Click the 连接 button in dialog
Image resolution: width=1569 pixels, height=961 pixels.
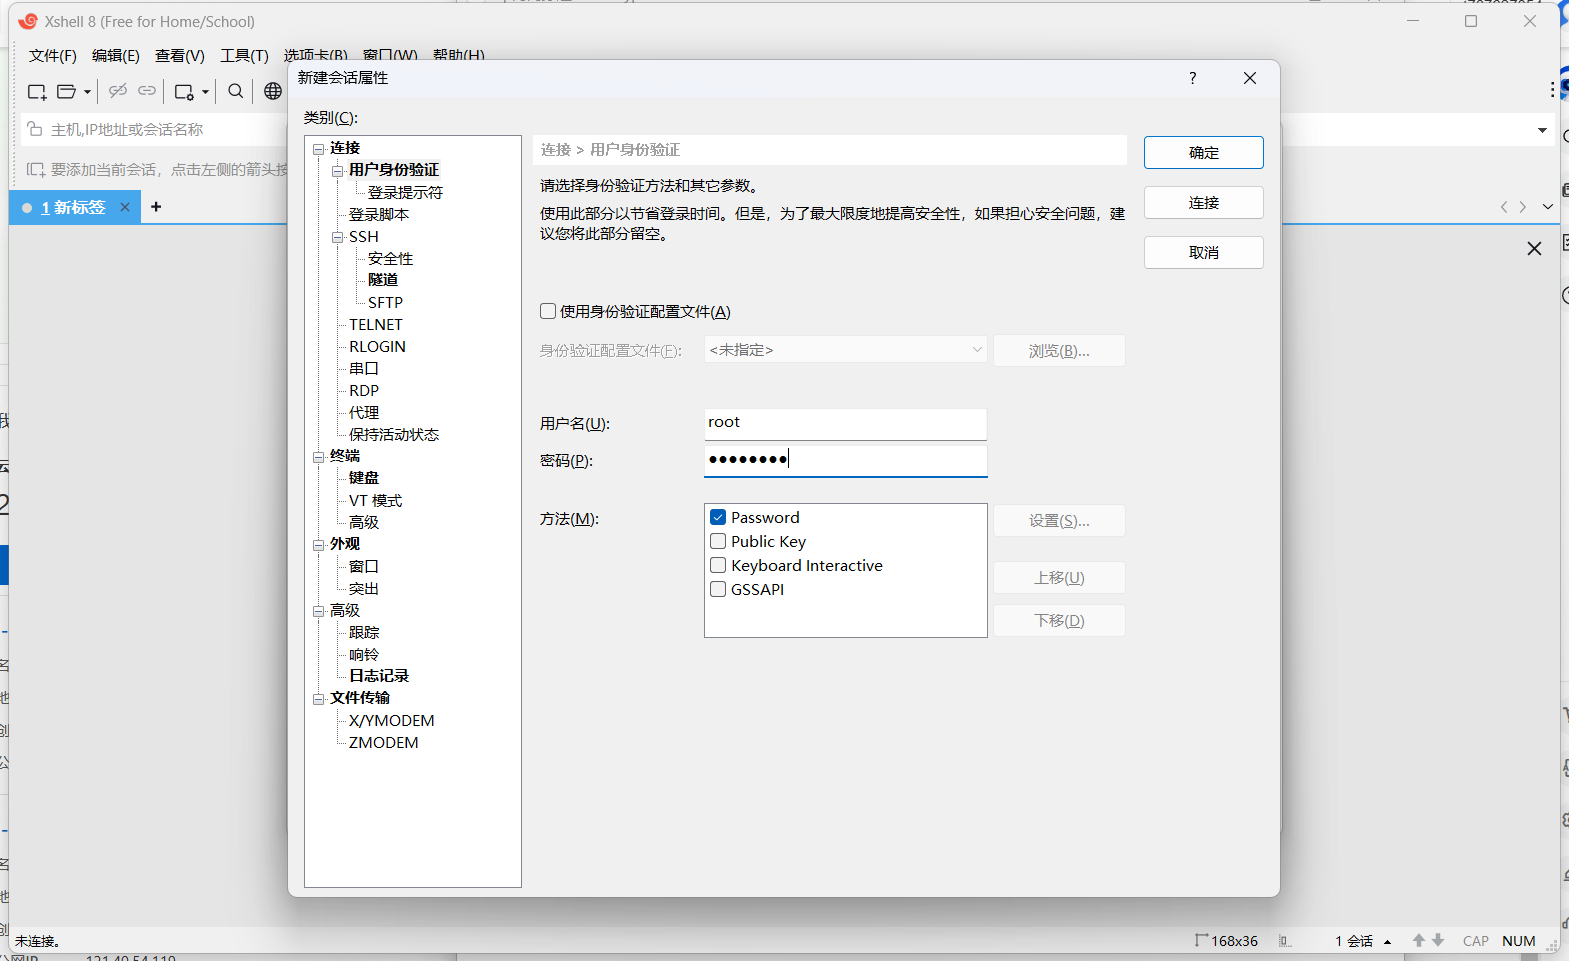point(1204,202)
